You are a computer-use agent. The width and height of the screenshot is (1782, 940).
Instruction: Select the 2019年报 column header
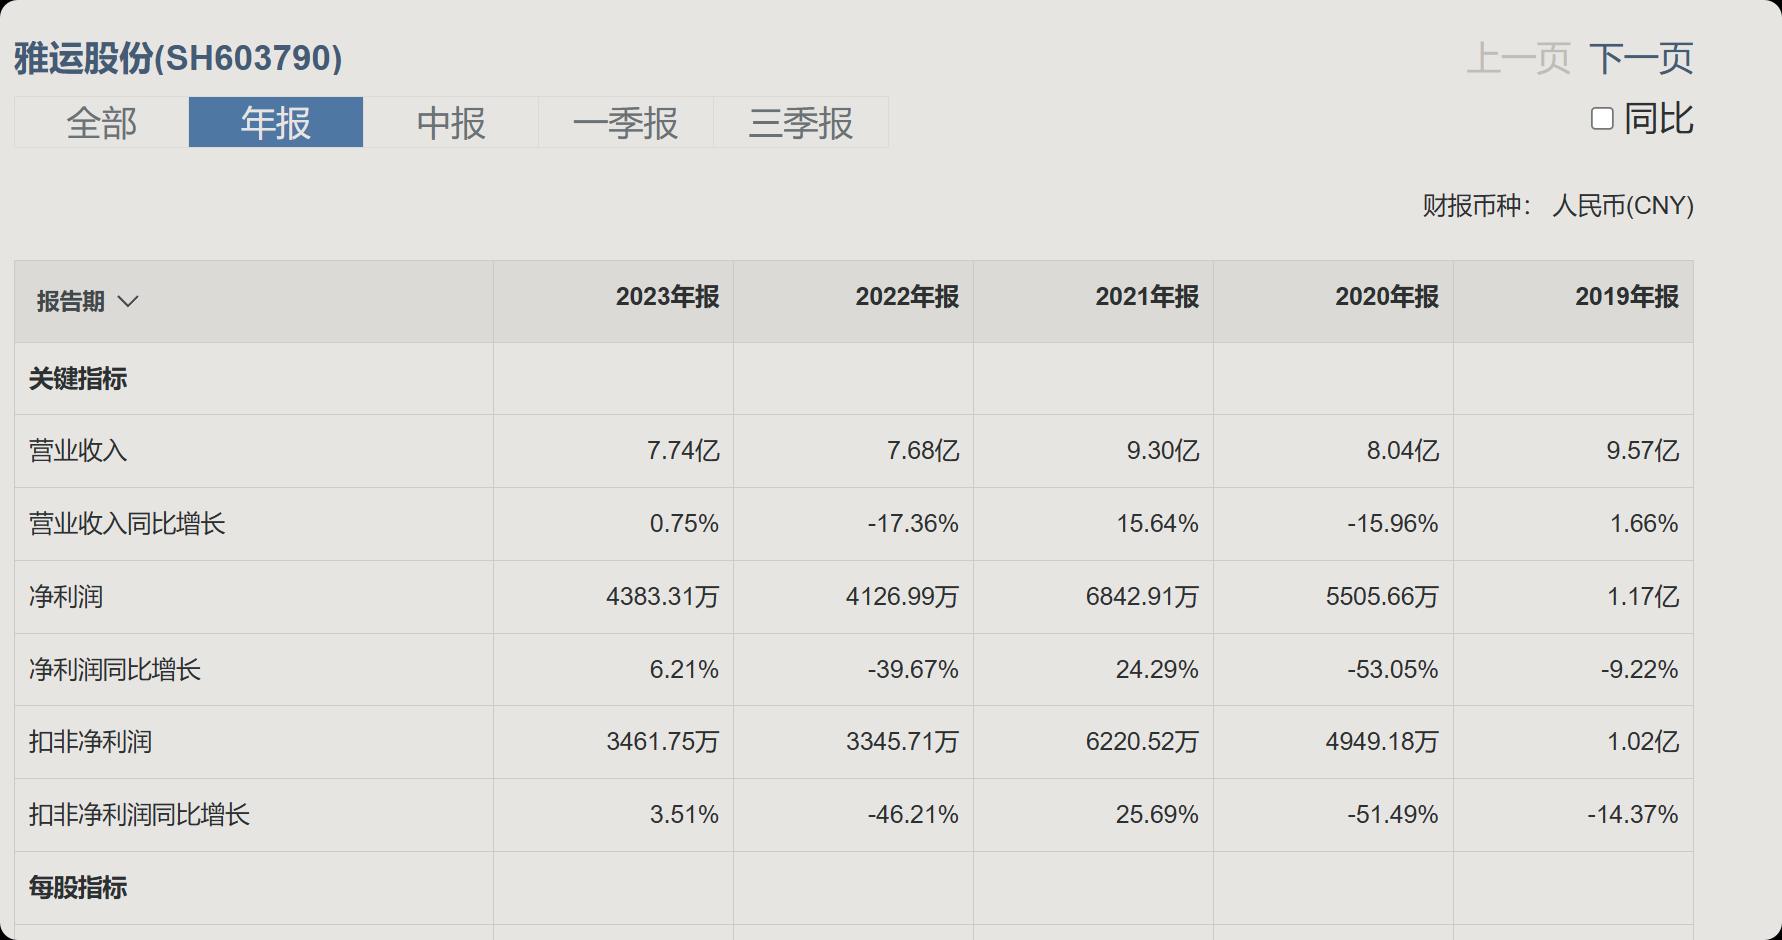tap(1627, 297)
